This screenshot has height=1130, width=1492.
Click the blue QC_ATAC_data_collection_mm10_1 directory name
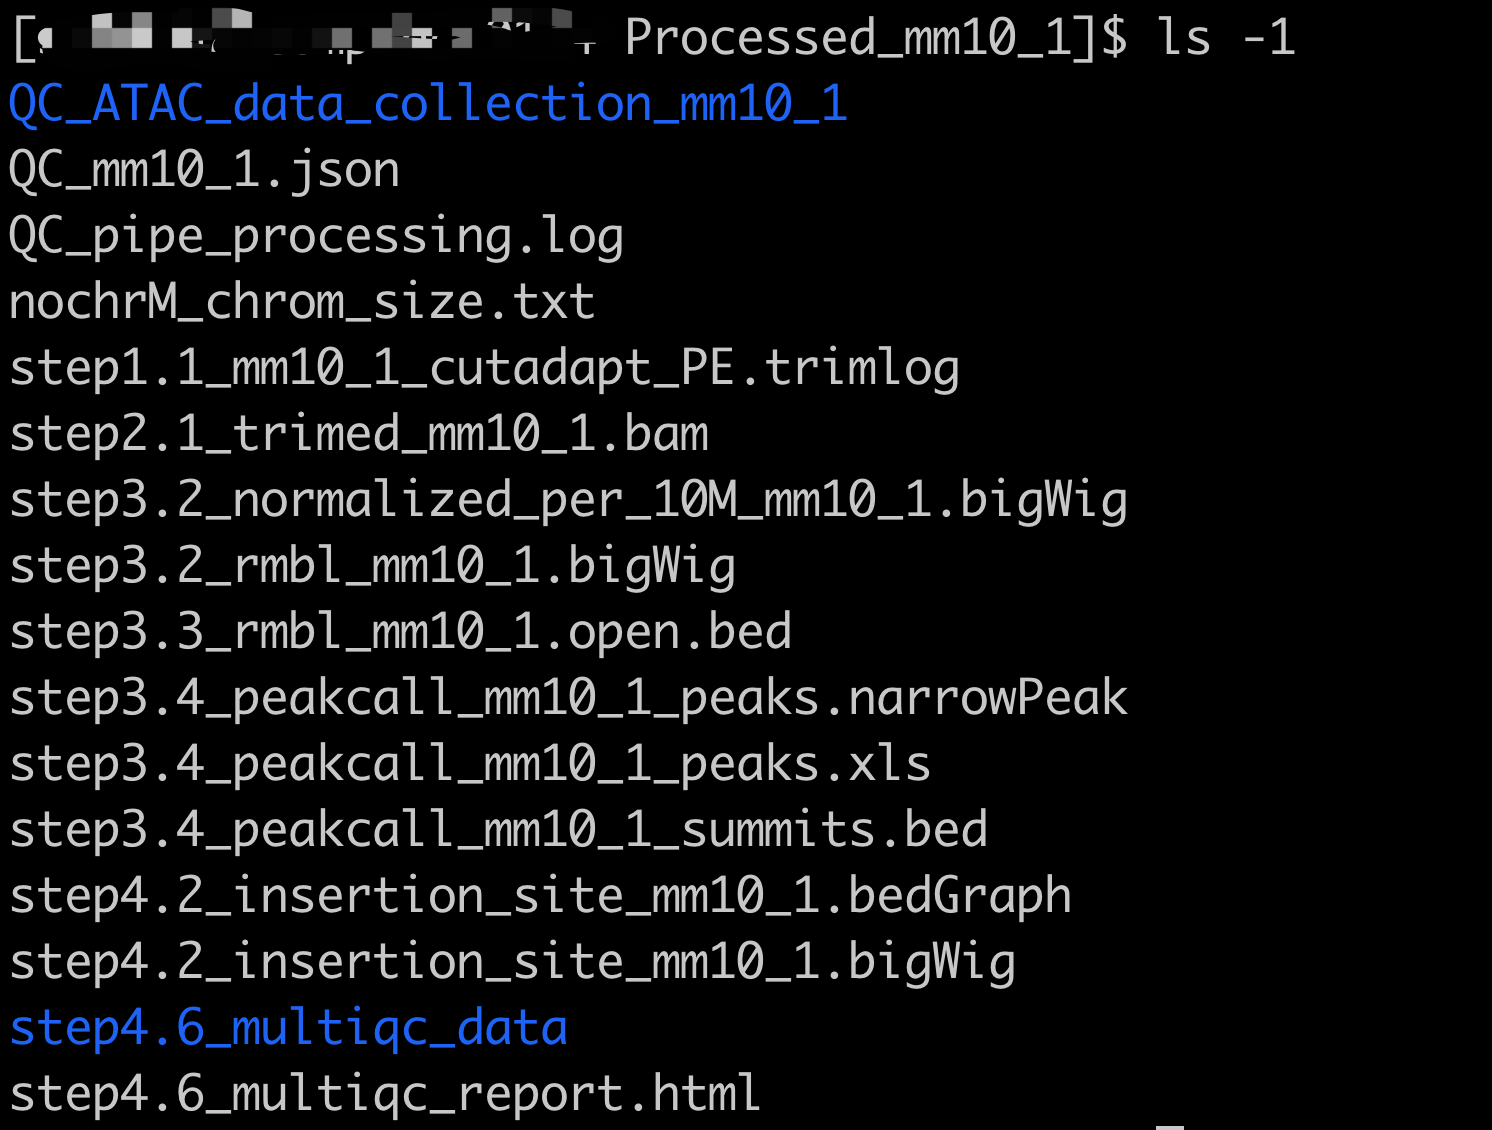click(428, 104)
